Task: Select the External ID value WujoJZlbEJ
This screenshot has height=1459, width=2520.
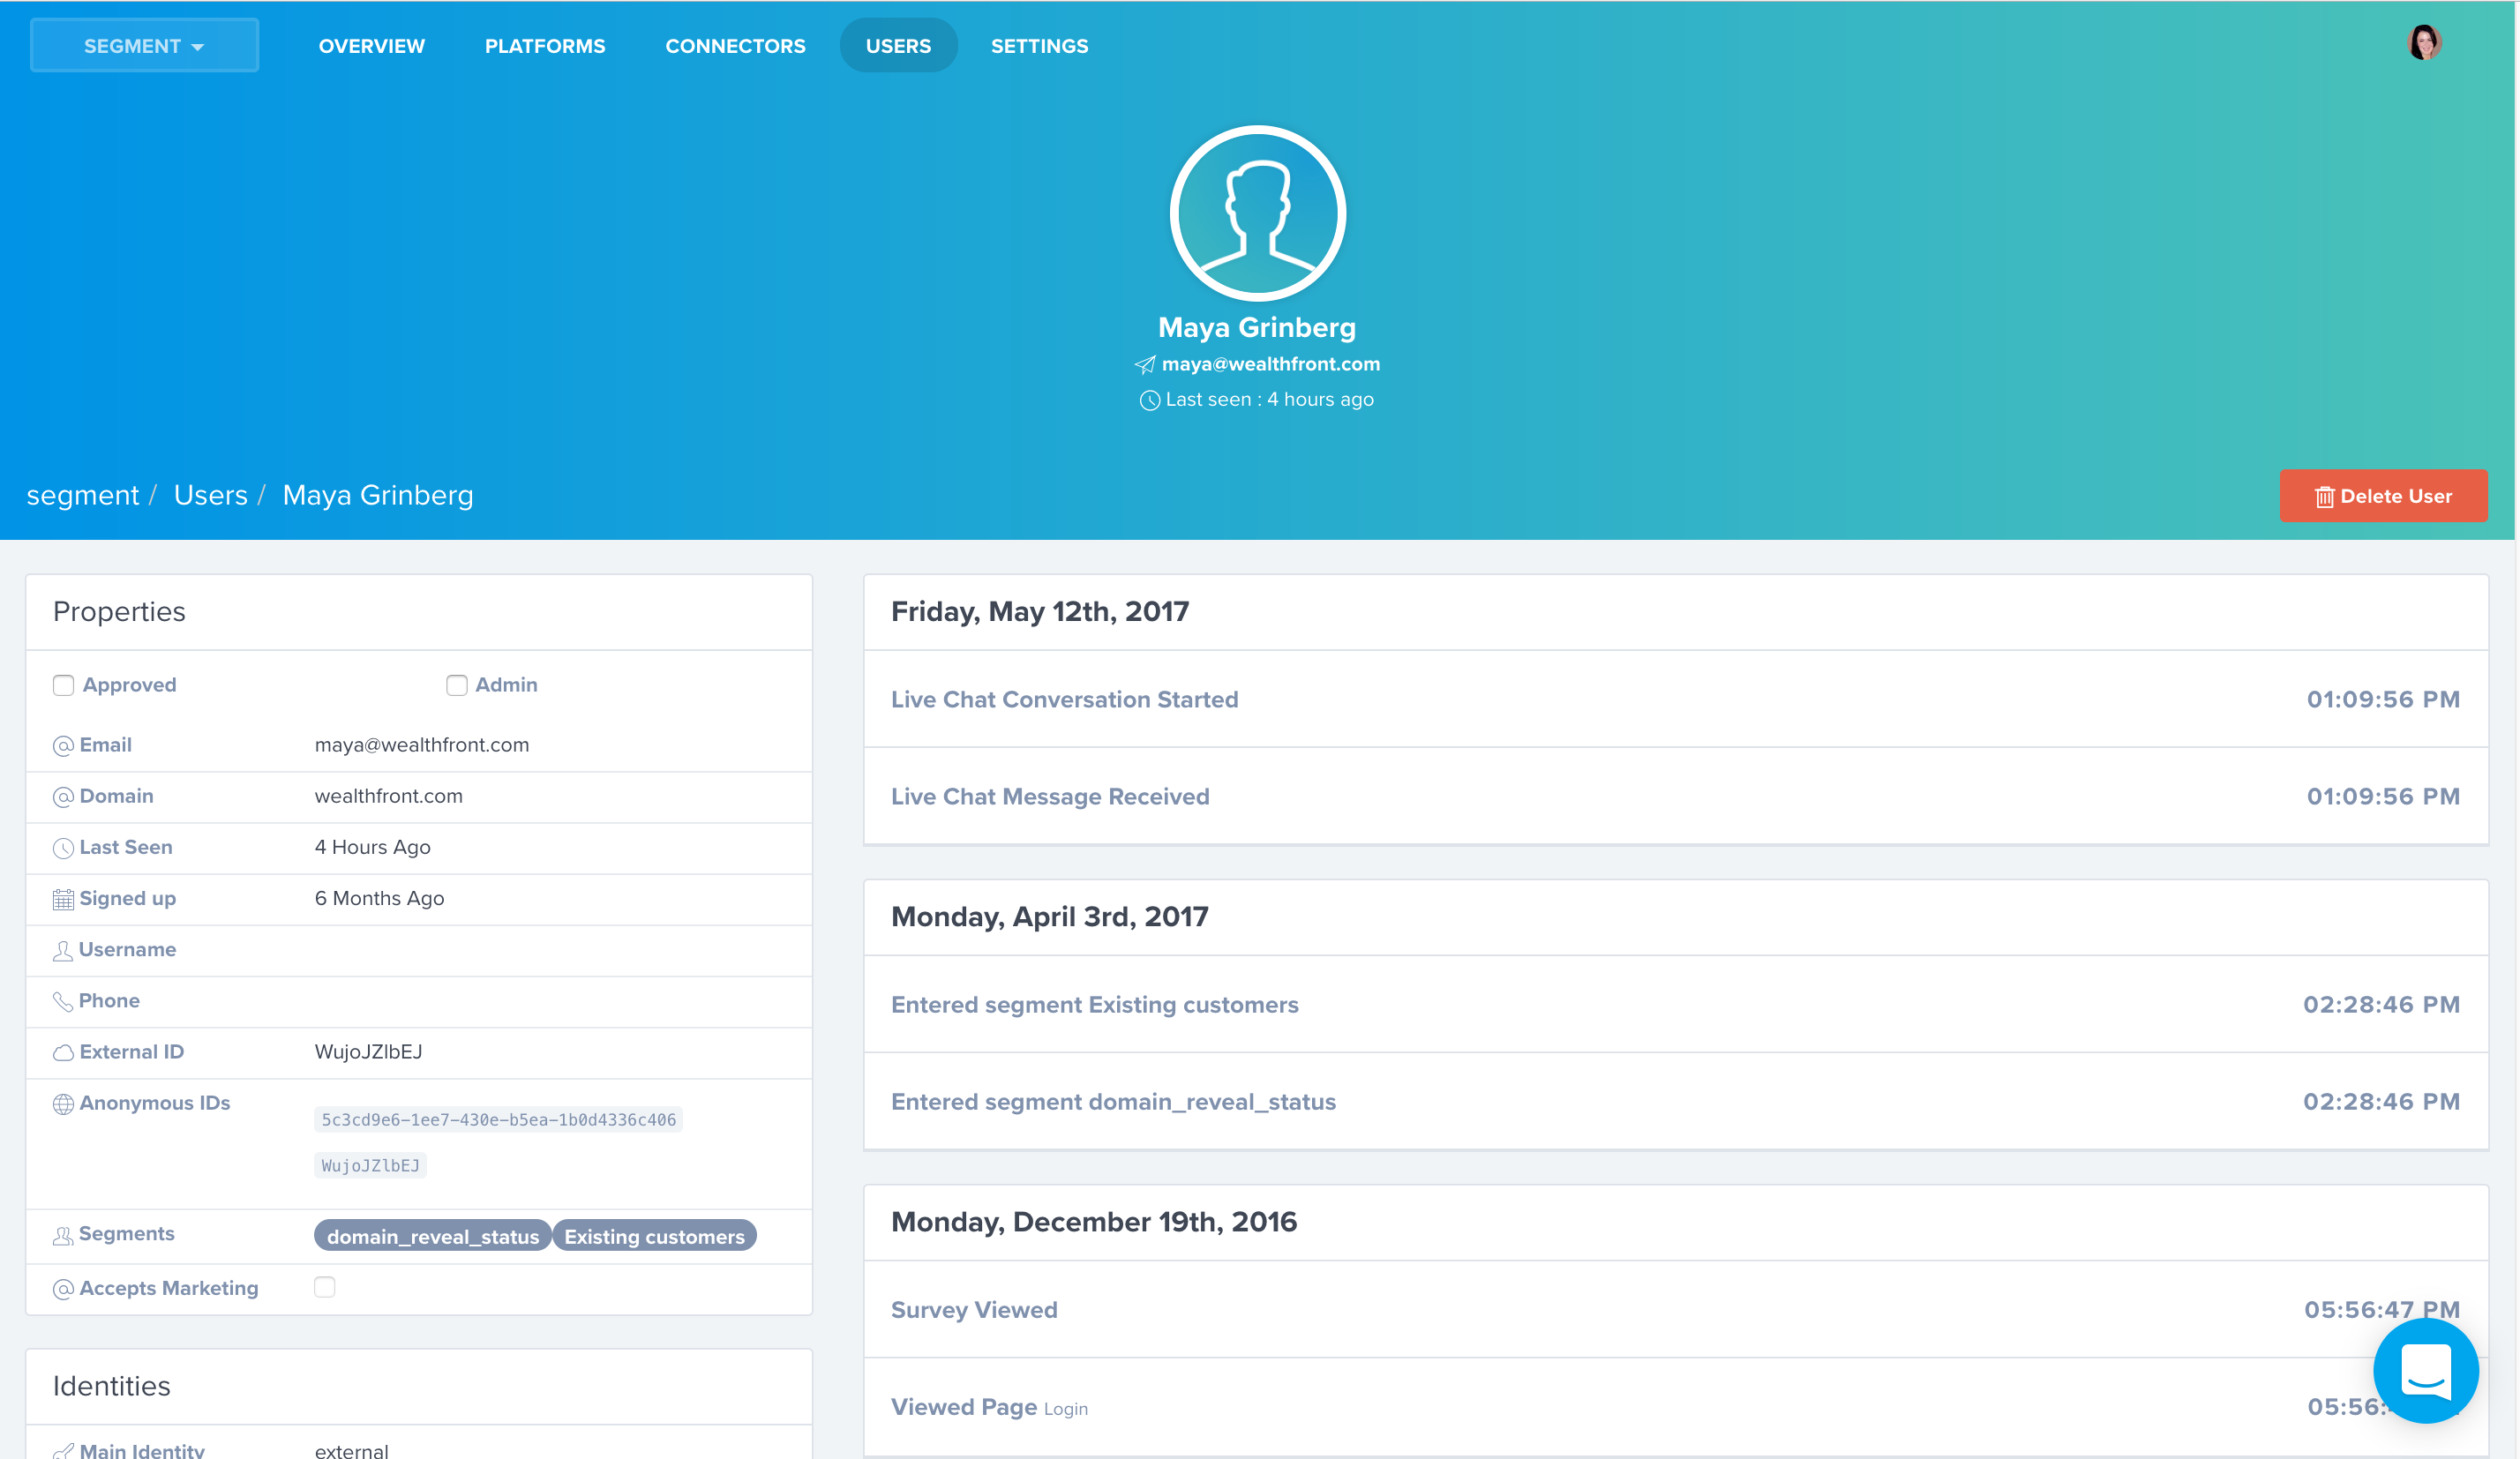Action: click(x=368, y=1052)
